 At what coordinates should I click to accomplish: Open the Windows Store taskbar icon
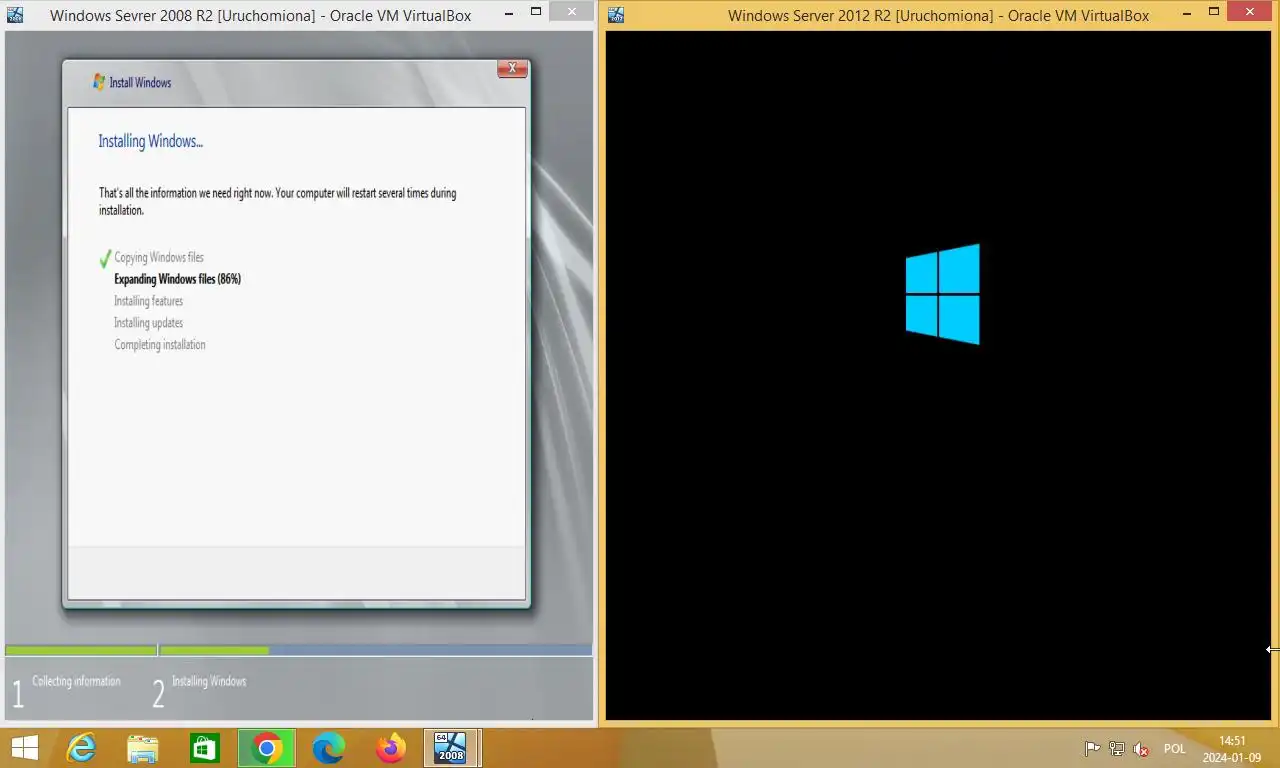click(x=205, y=748)
